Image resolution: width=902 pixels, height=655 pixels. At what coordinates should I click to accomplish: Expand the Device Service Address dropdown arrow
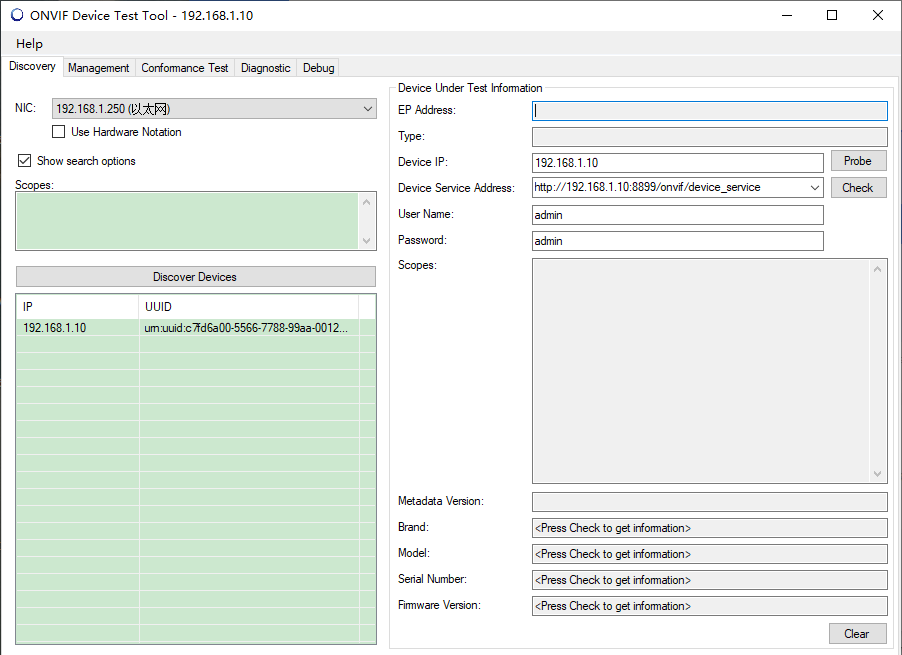tap(815, 187)
